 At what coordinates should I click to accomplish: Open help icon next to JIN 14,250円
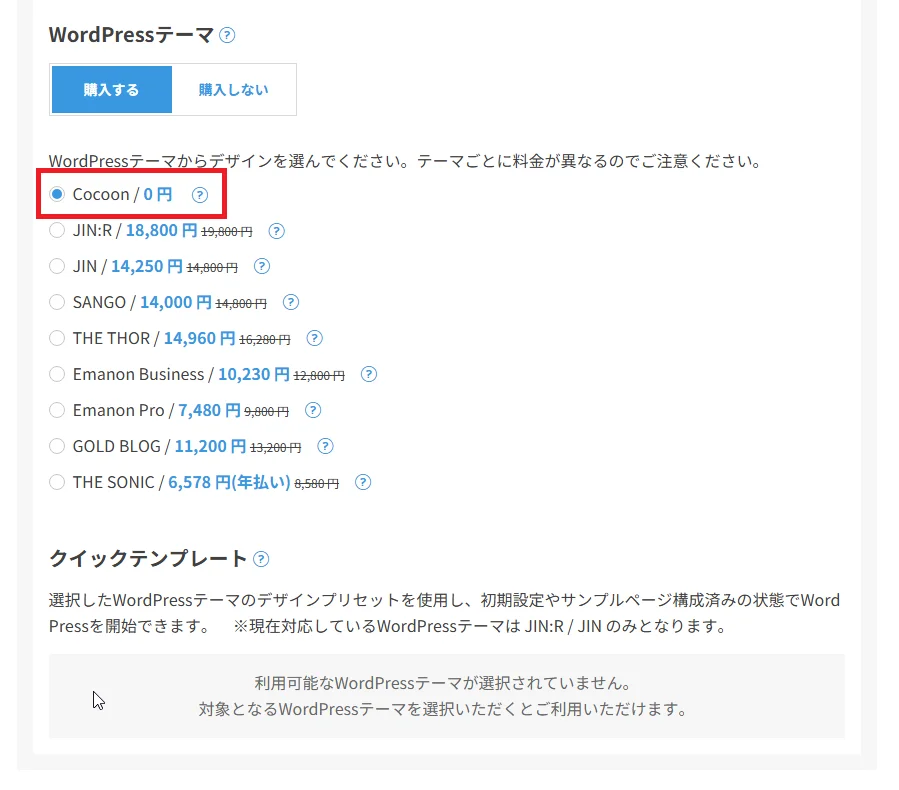(261, 267)
